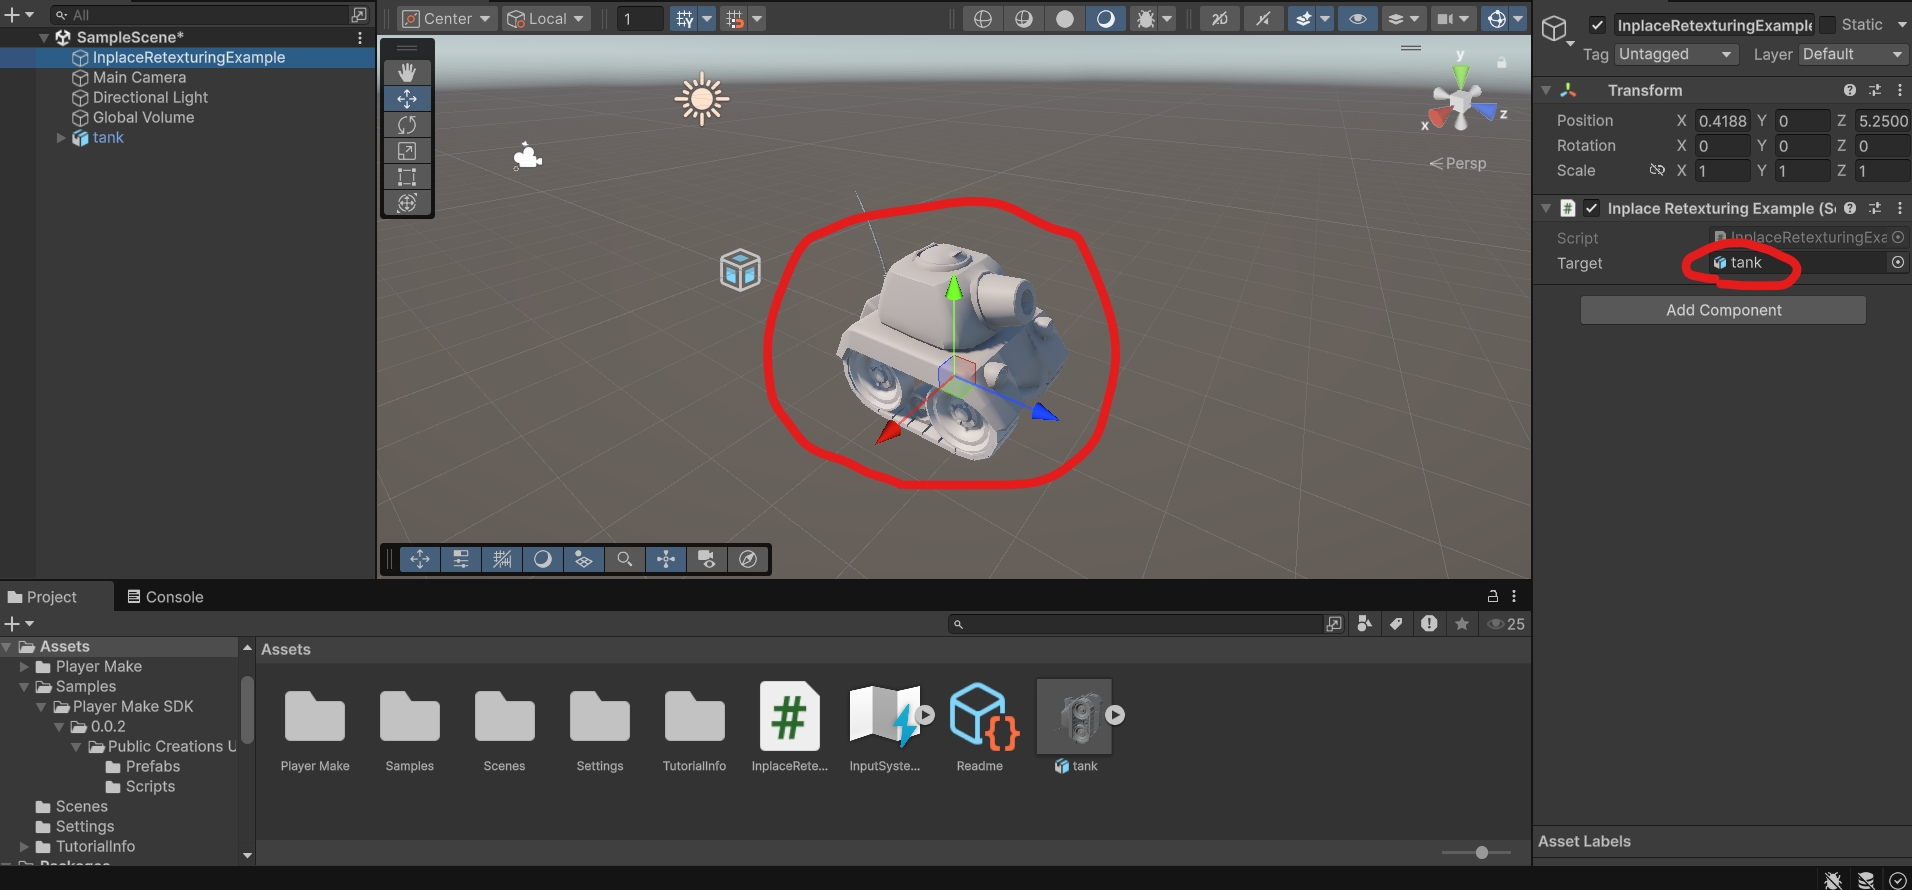The image size is (1912, 890).
Task: Expand the tank object in Hierarchy
Action: [61, 138]
